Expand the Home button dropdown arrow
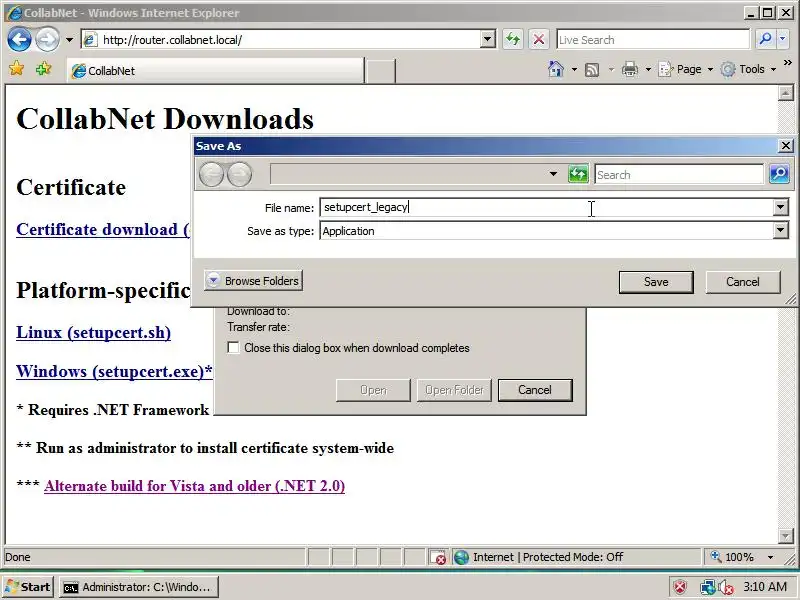 click(x=574, y=69)
